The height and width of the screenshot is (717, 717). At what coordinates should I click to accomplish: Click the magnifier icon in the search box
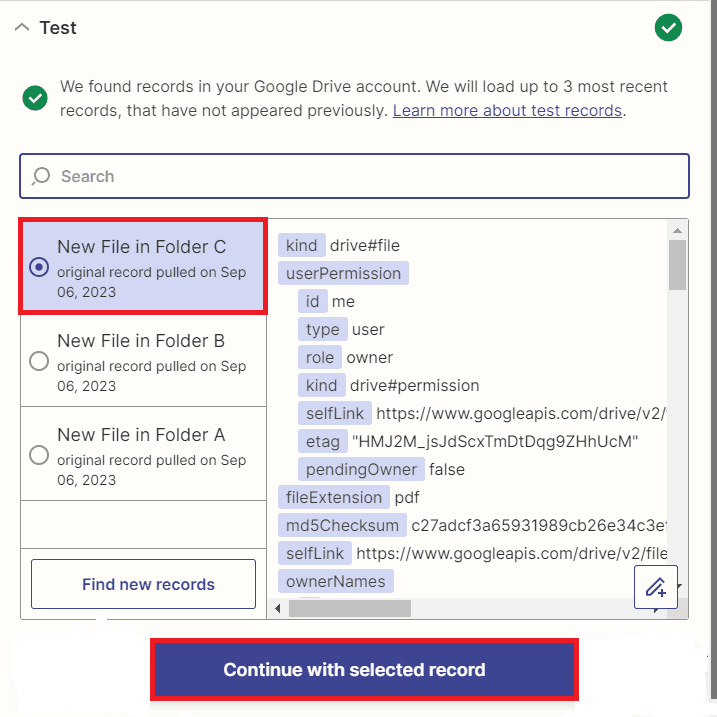pos(41,177)
